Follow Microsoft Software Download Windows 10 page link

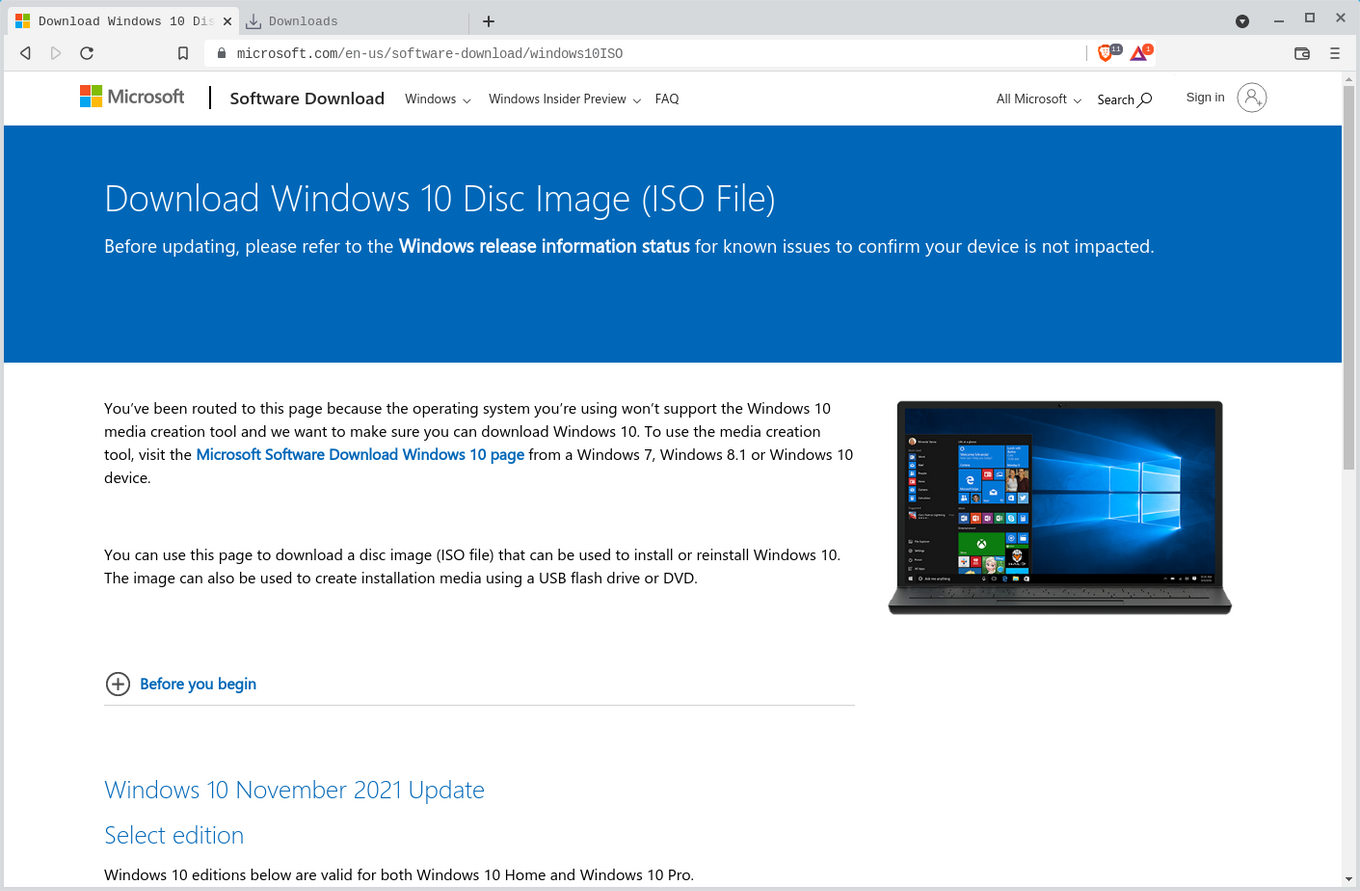[x=360, y=454]
